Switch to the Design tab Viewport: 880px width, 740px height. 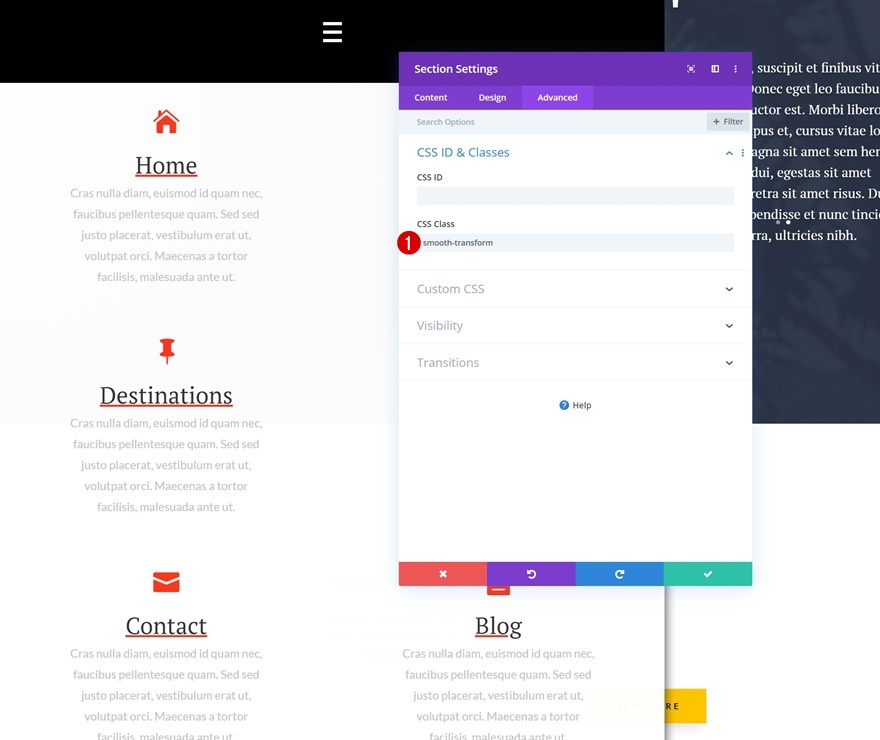point(492,98)
